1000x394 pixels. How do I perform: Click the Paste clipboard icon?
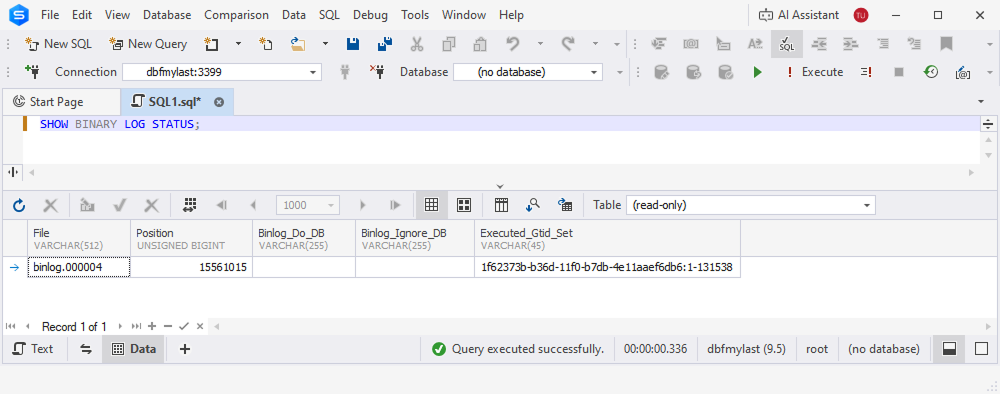[480, 44]
